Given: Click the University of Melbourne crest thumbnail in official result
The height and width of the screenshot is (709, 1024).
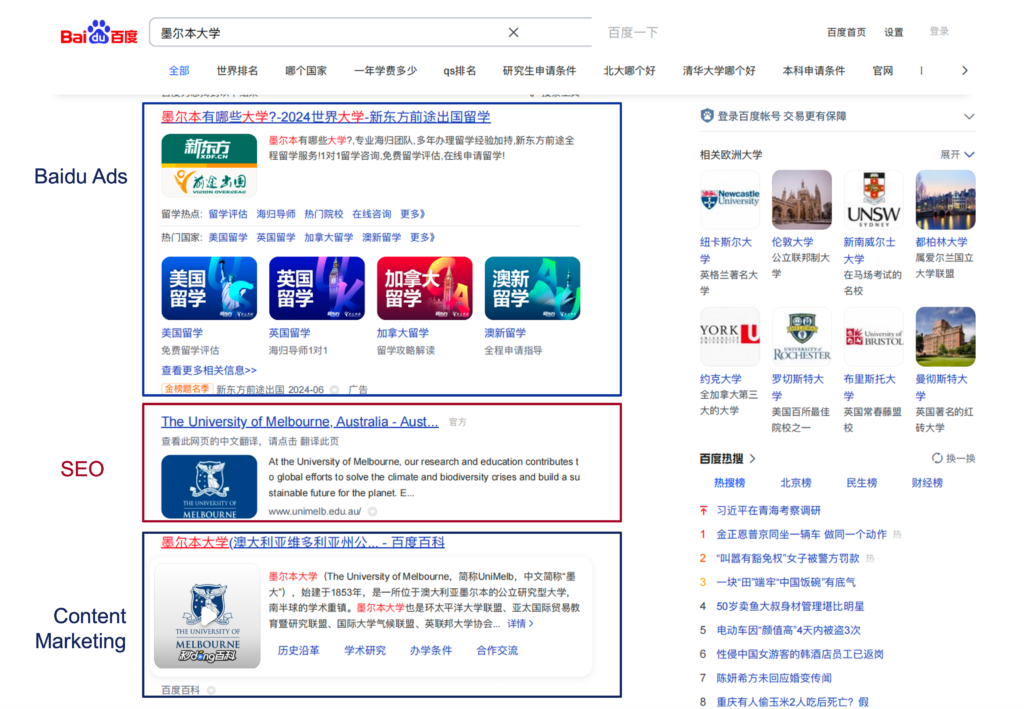Looking at the screenshot, I should (x=209, y=486).
